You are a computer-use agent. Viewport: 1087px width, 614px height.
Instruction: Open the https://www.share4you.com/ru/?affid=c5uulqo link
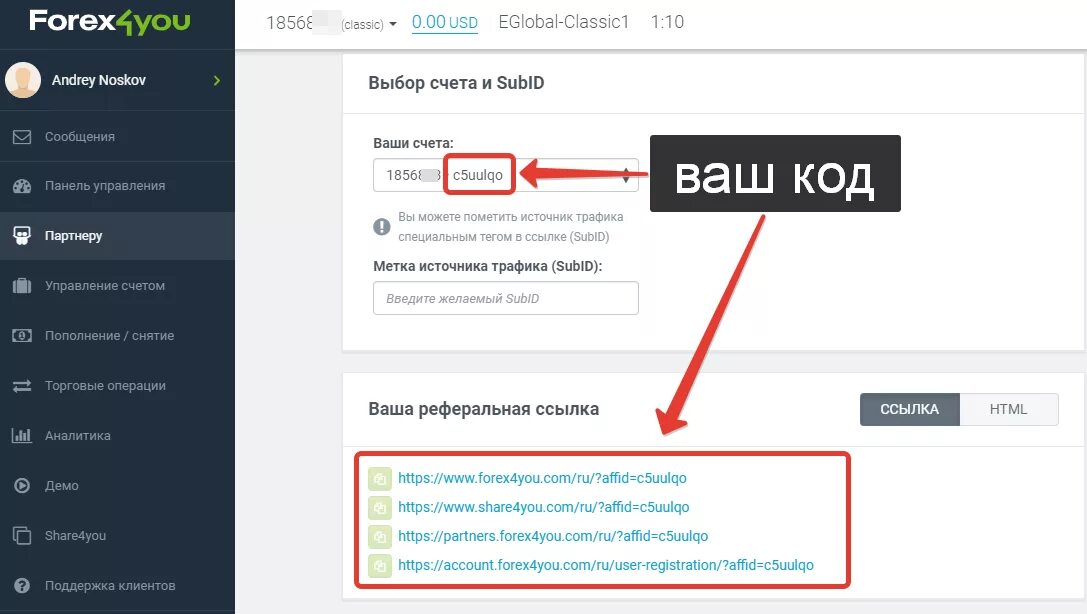[x=544, y=507]
